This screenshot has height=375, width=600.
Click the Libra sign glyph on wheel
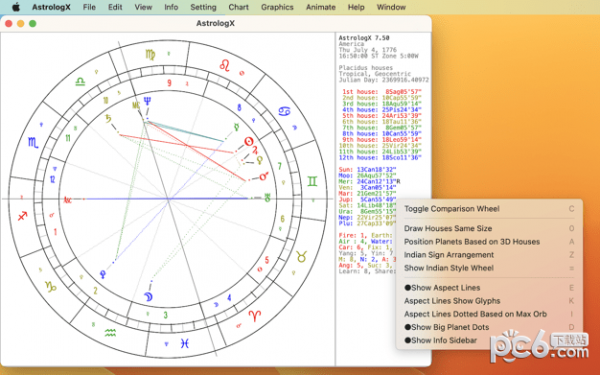coord(80,82)
